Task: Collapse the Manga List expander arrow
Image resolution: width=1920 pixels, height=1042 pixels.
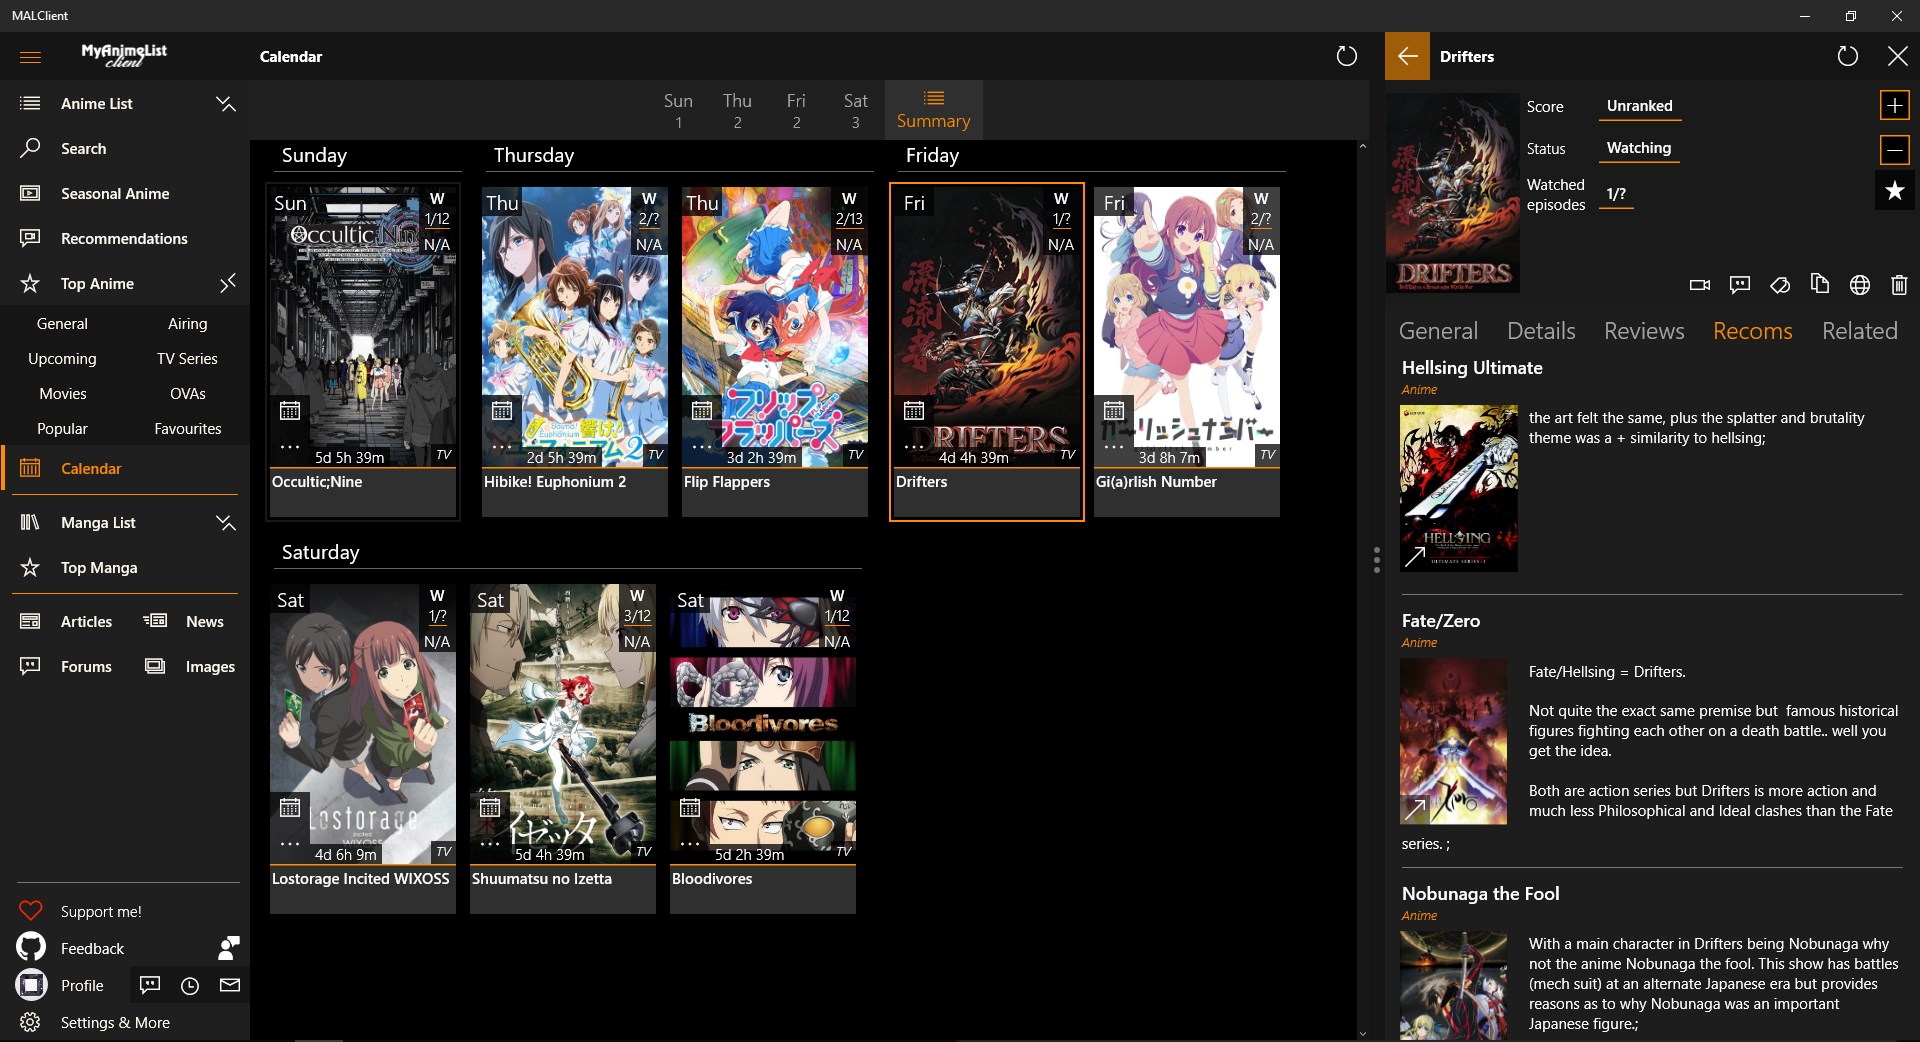Action: pyautogui.click(x=226, y=522)
